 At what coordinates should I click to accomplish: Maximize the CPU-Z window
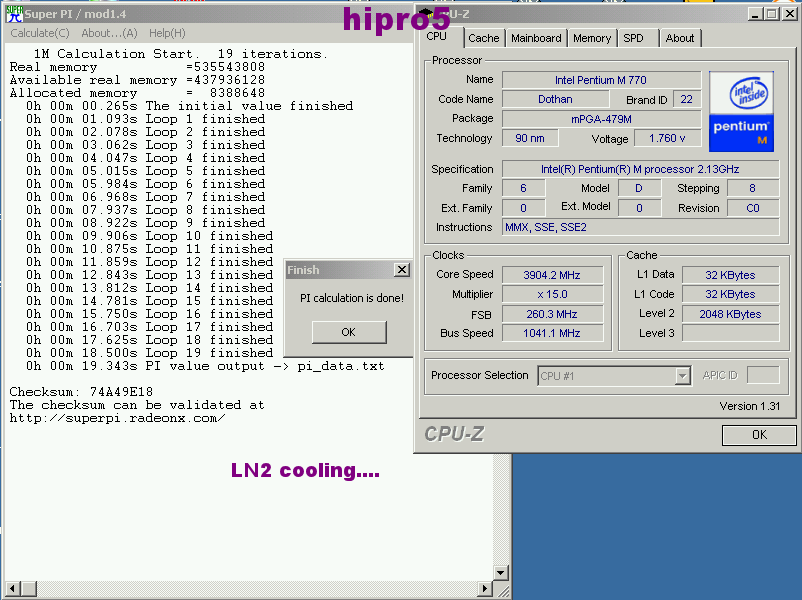click(x=773, y=13)
